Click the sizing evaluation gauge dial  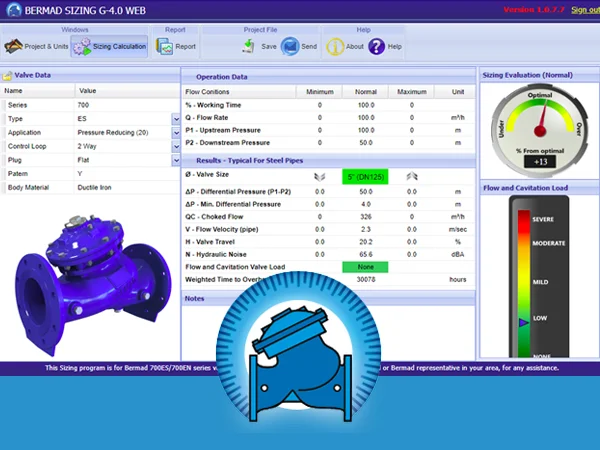click(x=540, y=131)
